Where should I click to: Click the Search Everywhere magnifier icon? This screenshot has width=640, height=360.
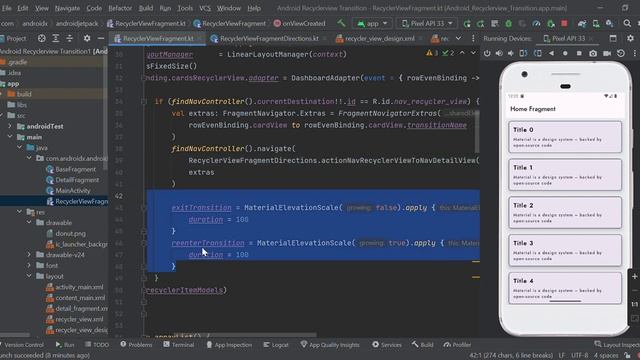click(627, 23)
